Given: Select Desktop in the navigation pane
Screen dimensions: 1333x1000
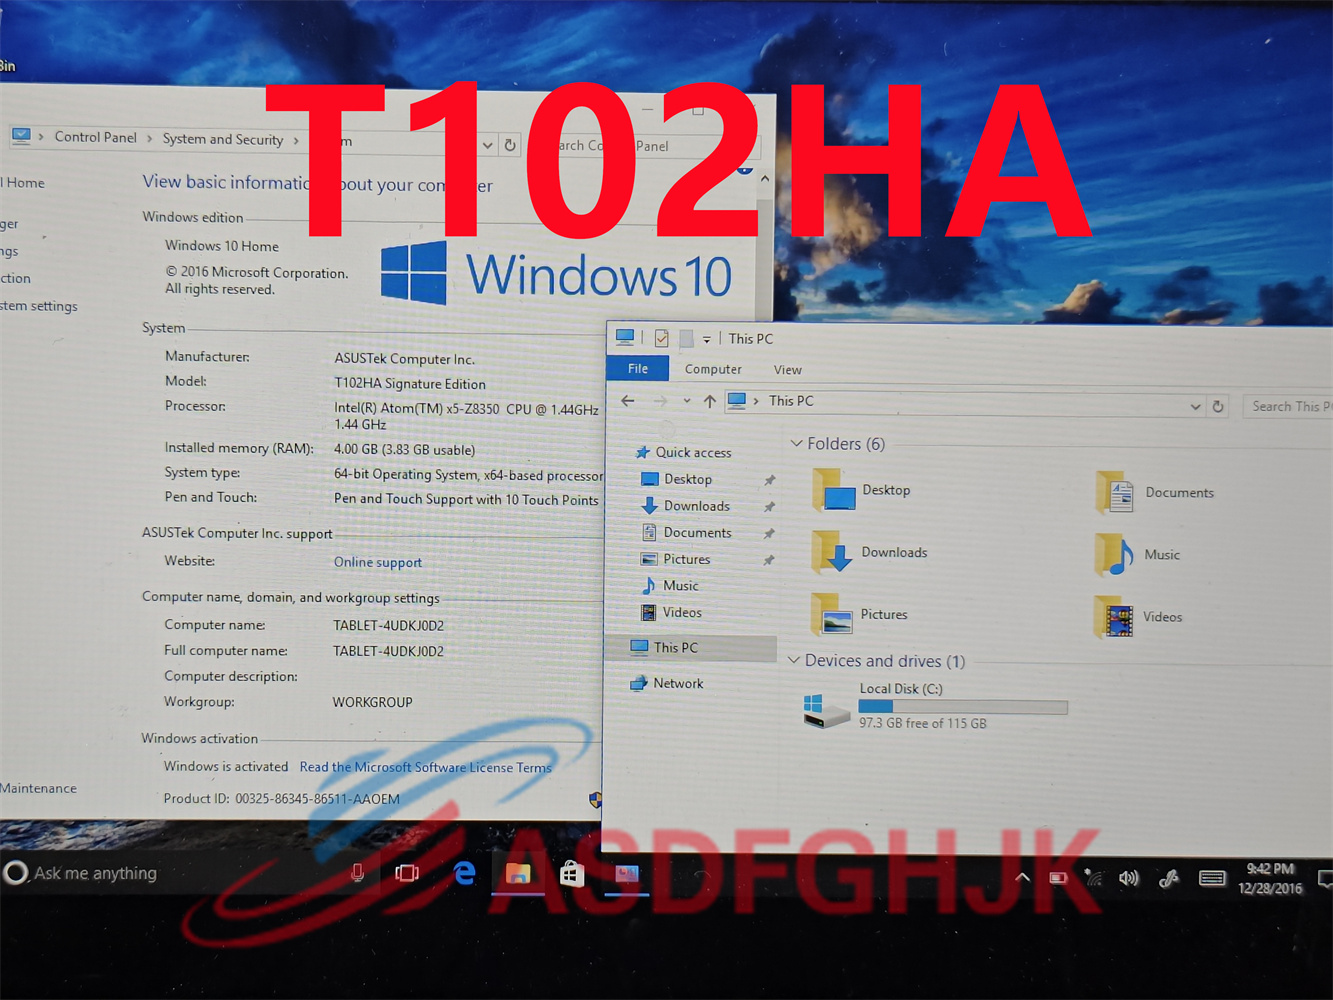Looking at the screenshot, I should click(x=677, y=479).
